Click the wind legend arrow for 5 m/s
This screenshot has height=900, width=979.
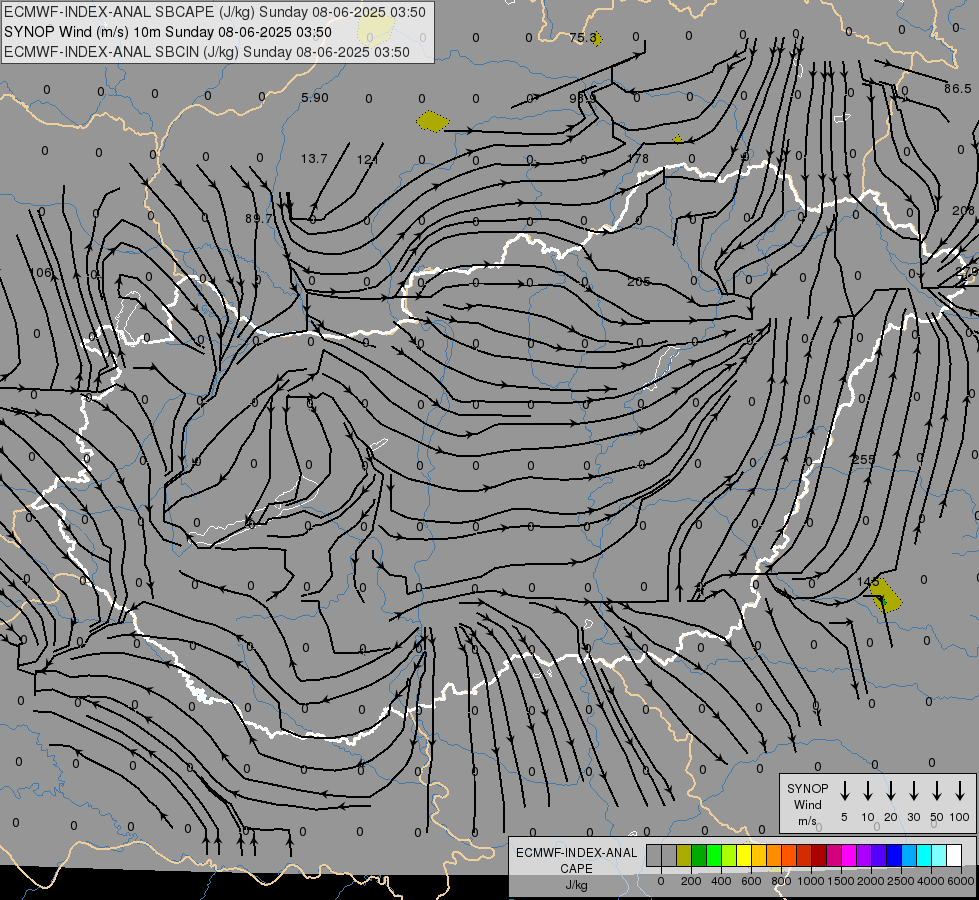[x=845, y=790]
